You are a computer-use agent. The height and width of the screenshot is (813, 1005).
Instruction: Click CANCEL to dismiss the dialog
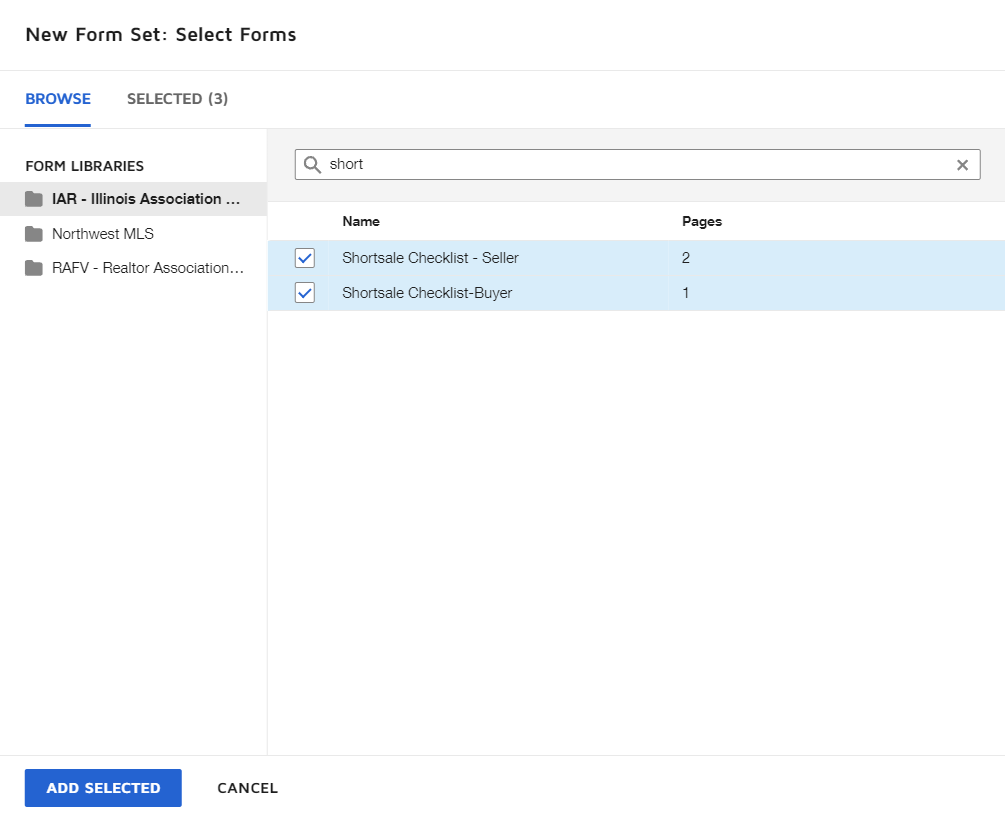tap(247, 788)
